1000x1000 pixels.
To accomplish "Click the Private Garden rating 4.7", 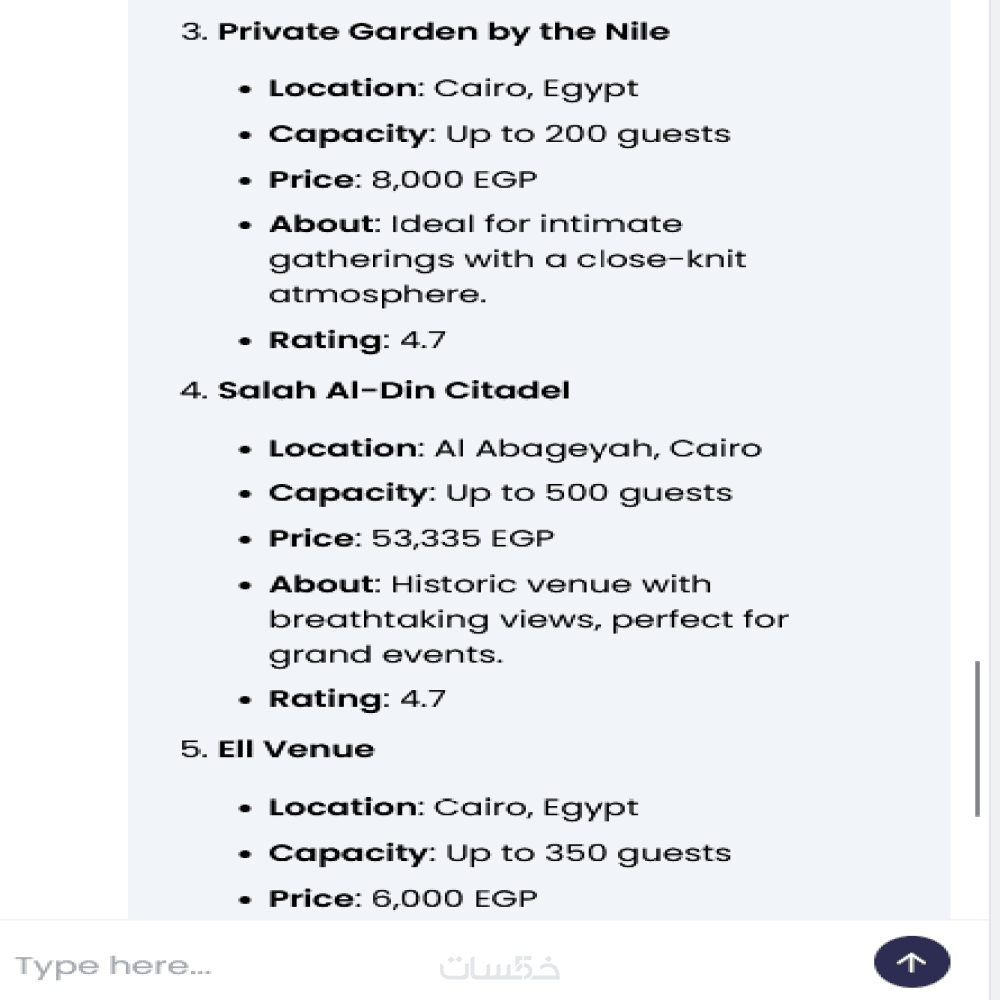I will (357, 340).
